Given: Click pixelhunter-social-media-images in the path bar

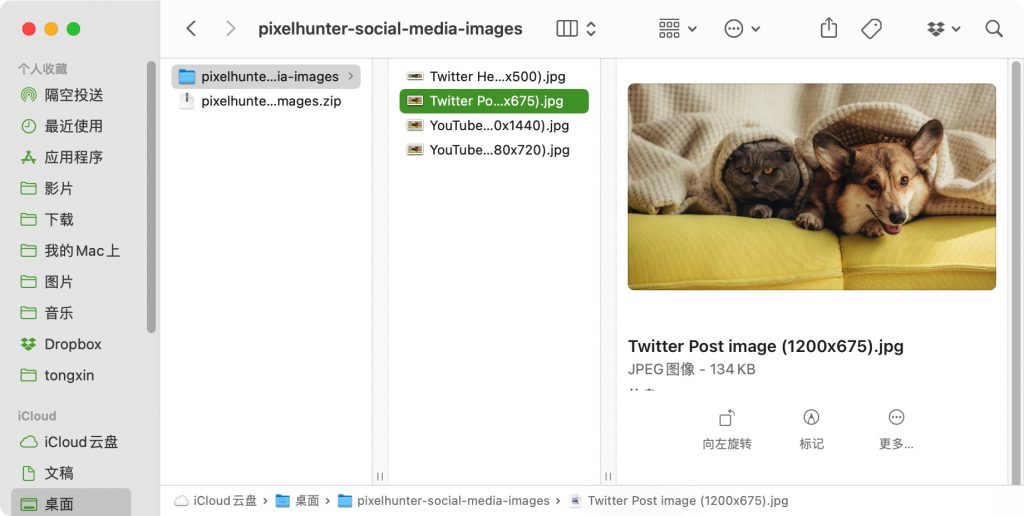Looking at the screenshot, I should click(x=443, y=501).
